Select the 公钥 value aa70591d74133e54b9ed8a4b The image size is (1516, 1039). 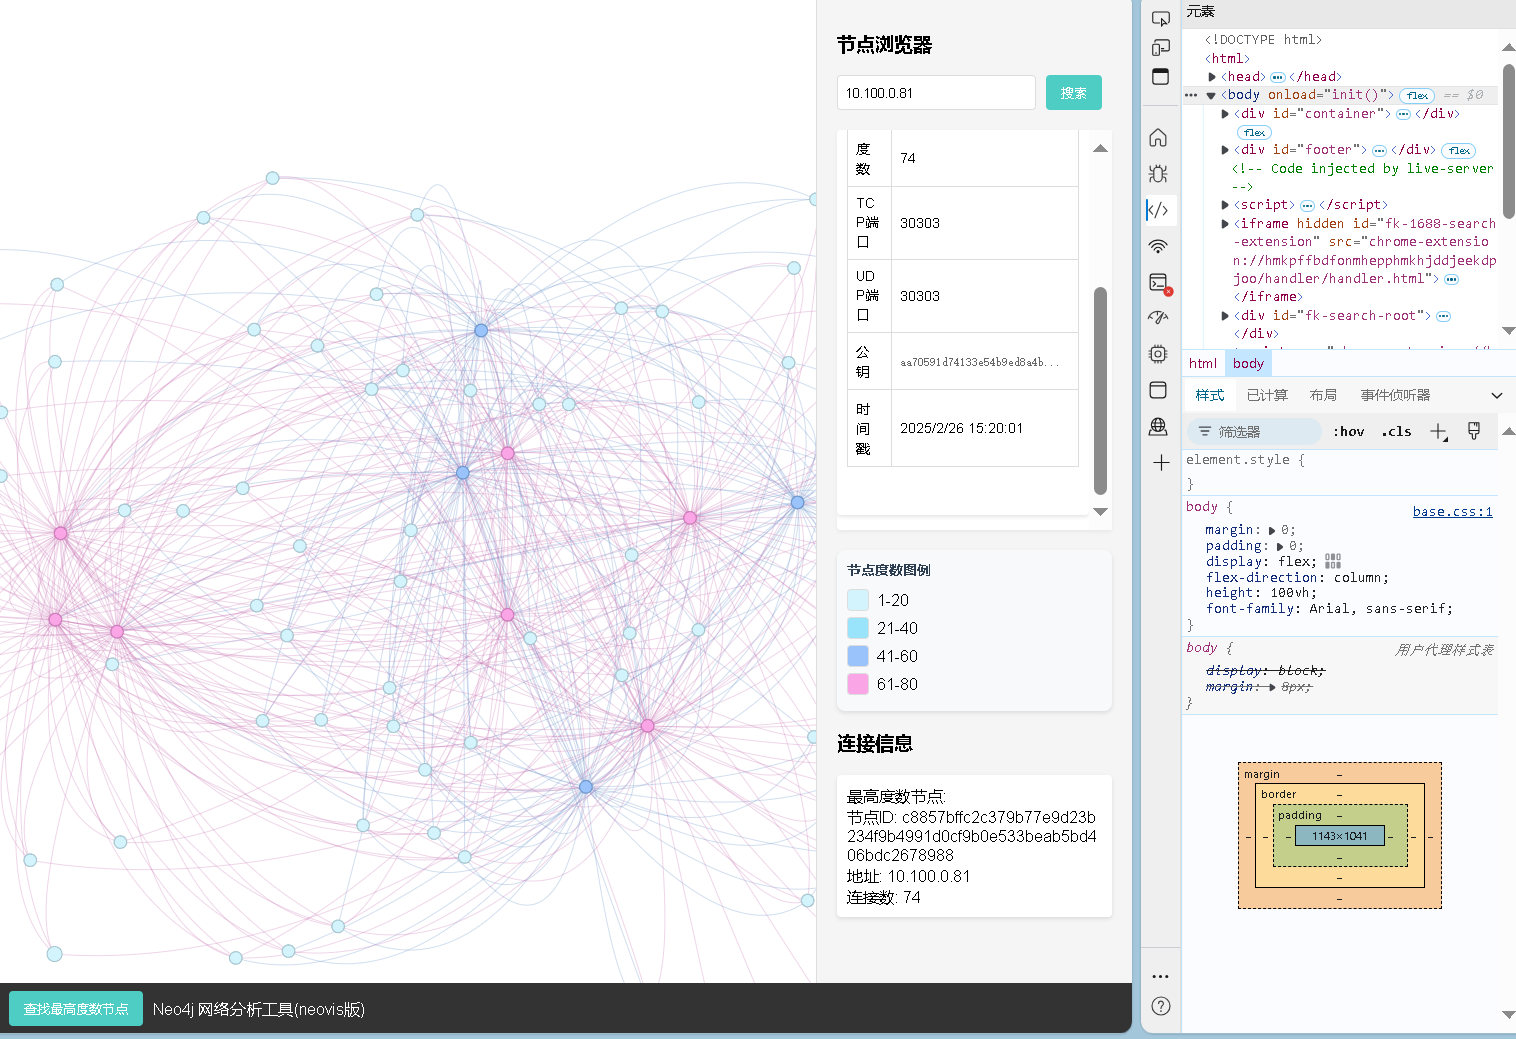pos(979,362)
